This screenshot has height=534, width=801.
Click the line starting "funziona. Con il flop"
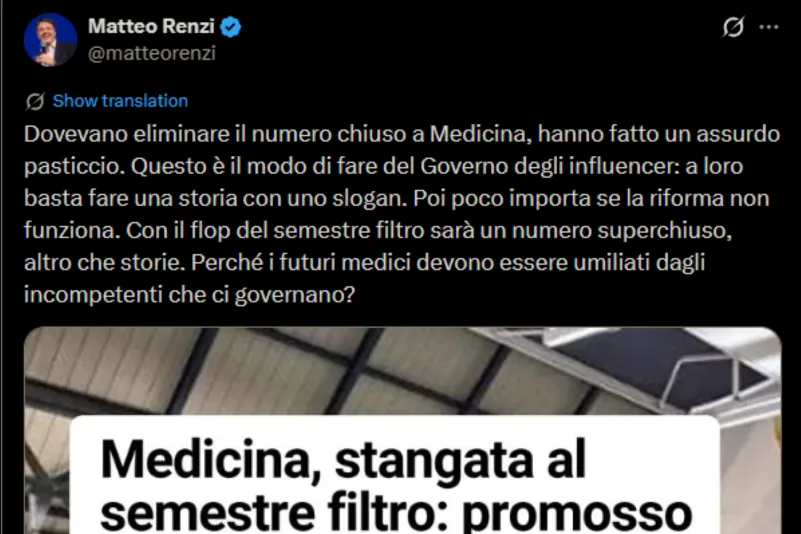click(x=378, y=230)
